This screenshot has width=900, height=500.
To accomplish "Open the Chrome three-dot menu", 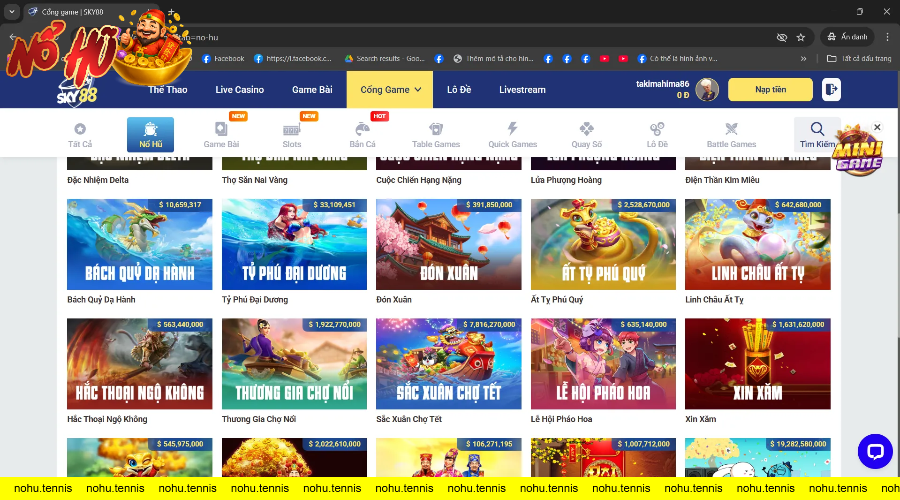I will point(884,37).
